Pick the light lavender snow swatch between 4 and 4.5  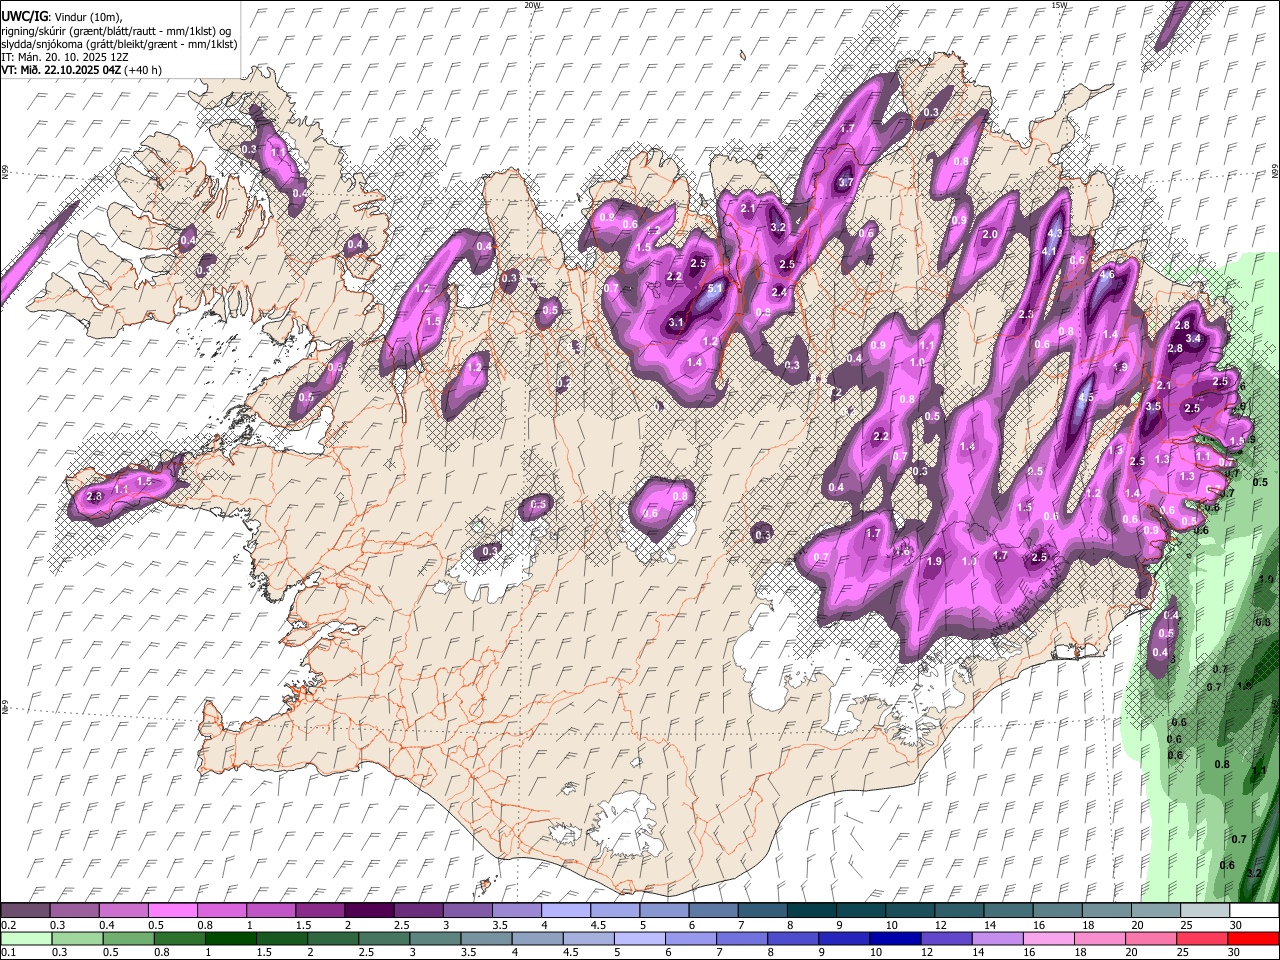pyautogui.click(x=564, y=911)
